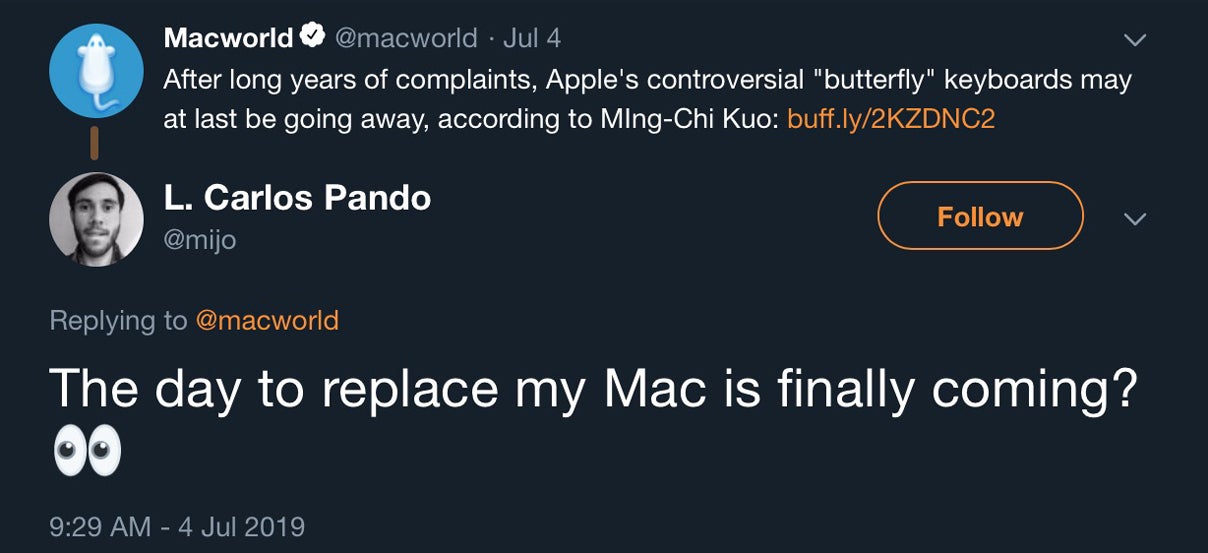Click the "Replying to" label
Screen dimensions: 1208x553
pos(118,320)
